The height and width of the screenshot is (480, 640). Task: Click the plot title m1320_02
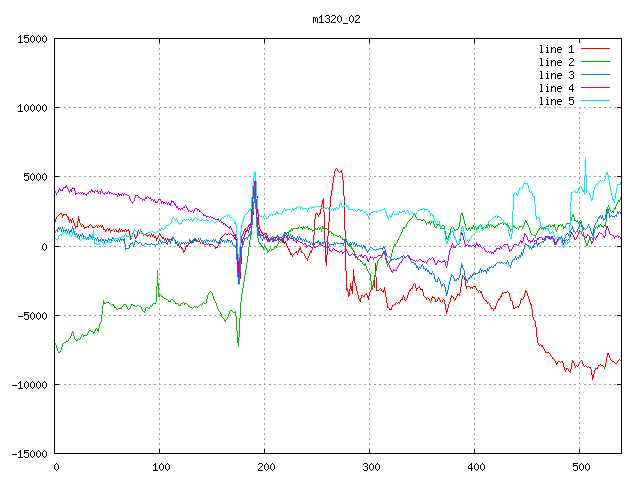[337, 19]
